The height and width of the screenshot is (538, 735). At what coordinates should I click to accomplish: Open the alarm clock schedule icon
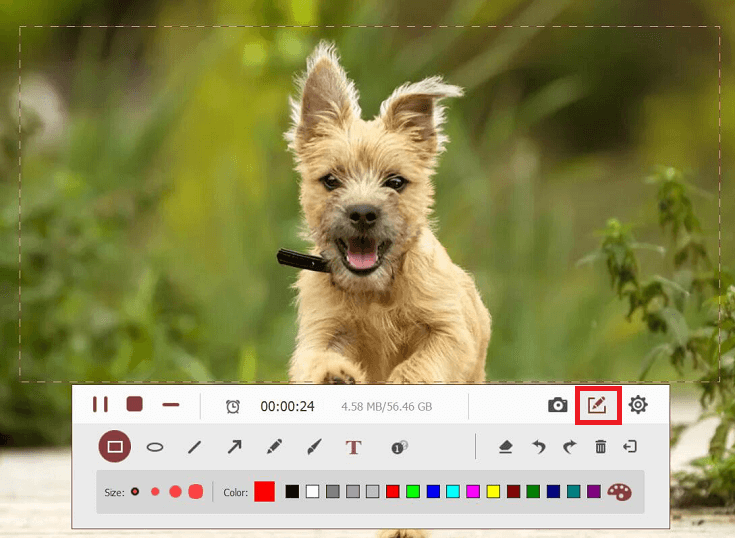(233, 406)
